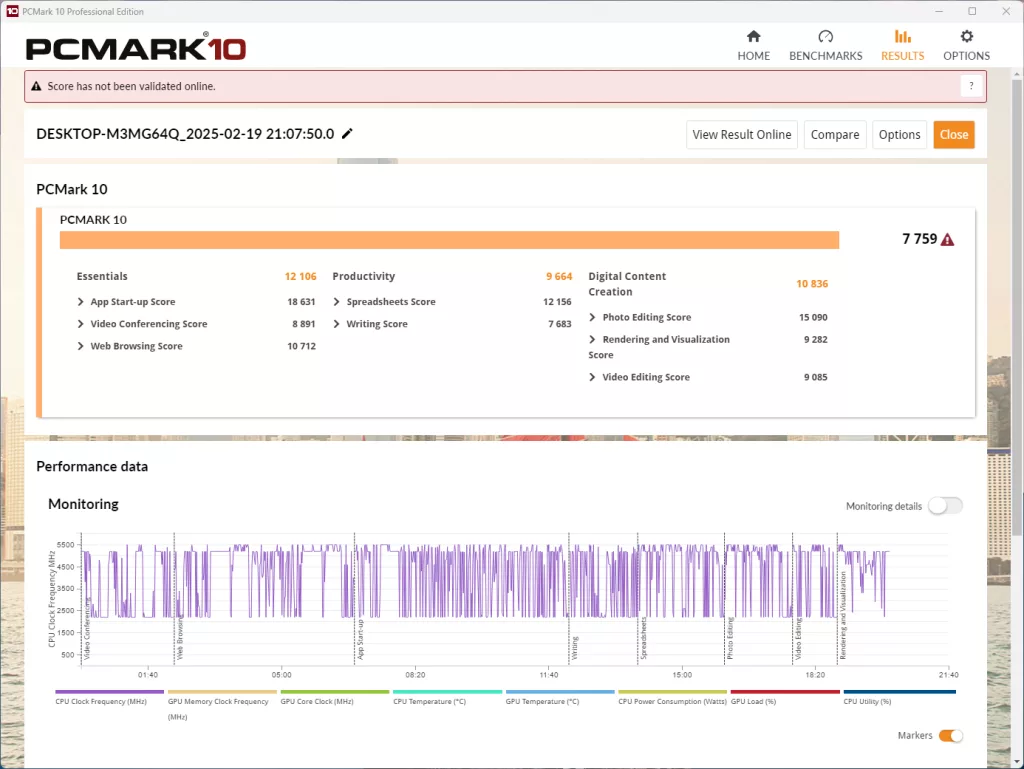Click the overall score 7 759
The width and height of the screenshot is (1024, 769).
[920, 239]
